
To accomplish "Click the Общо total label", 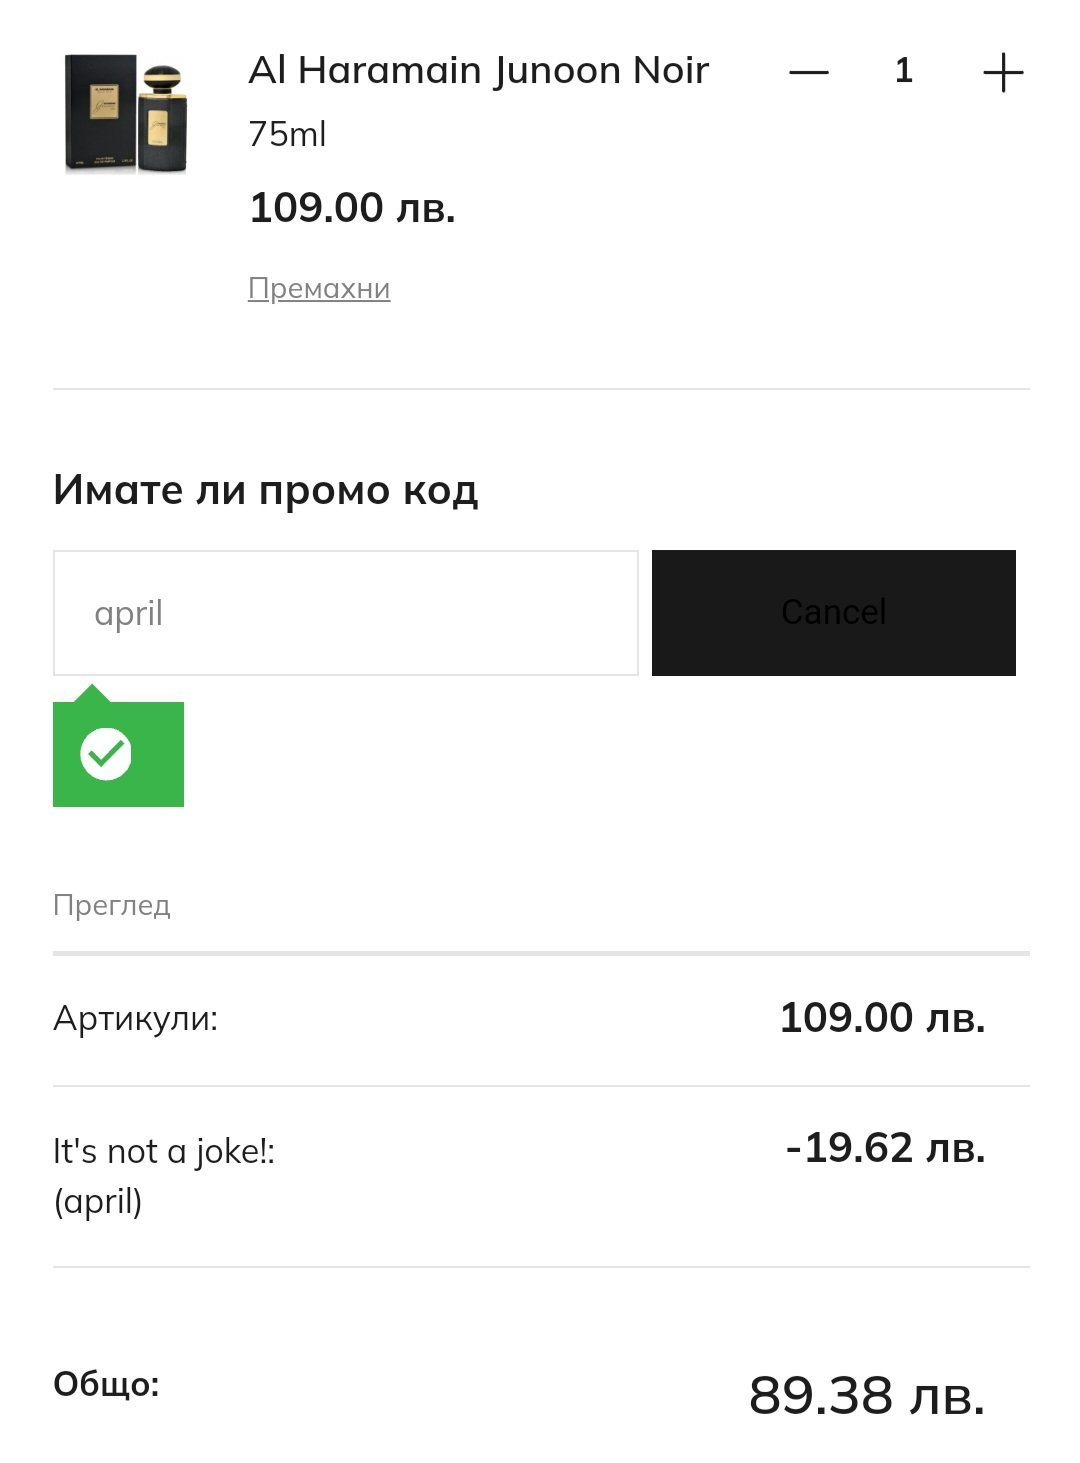I will (106, 1385).
